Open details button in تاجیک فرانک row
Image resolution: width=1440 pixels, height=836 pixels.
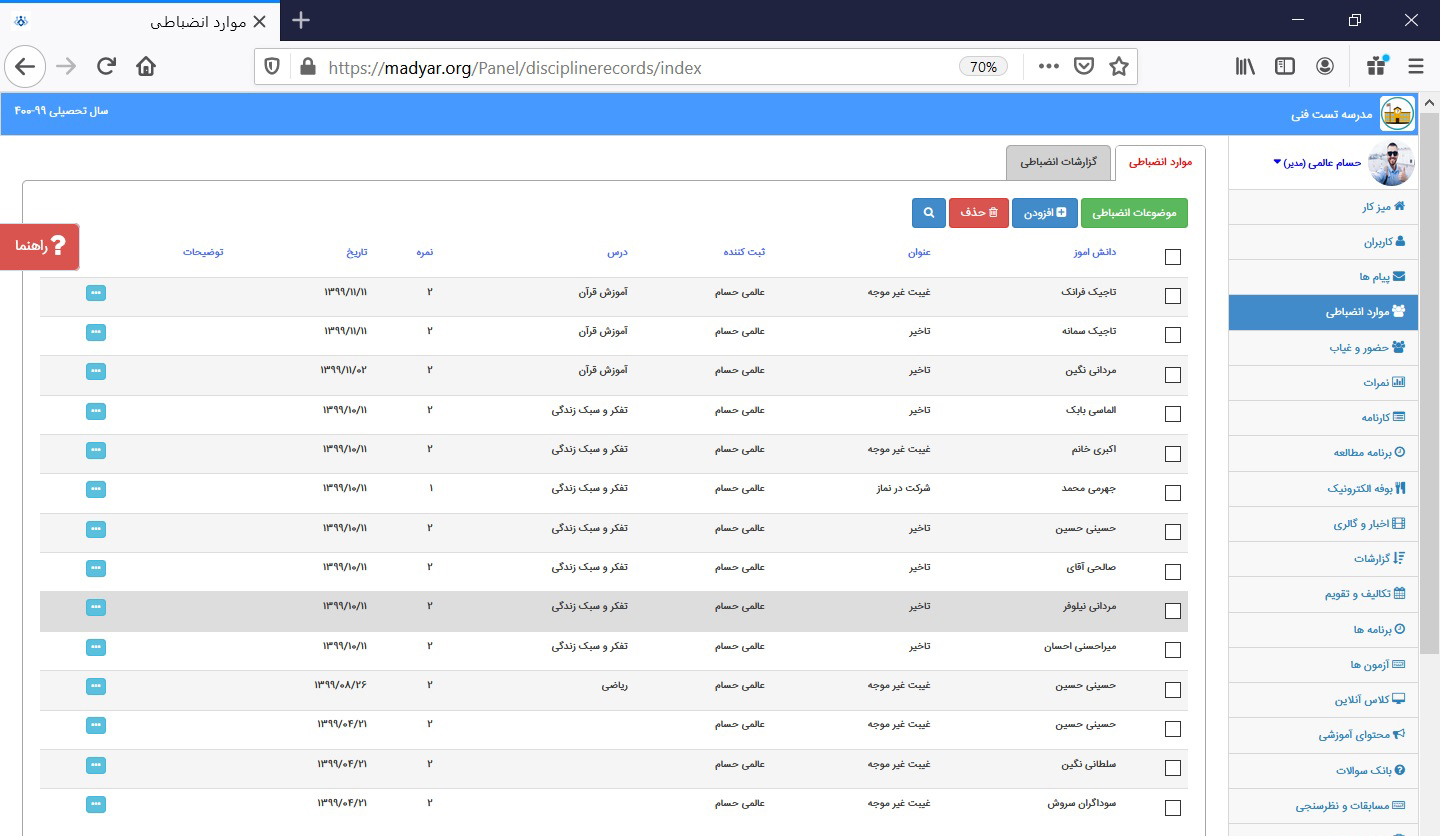[96, 293]
